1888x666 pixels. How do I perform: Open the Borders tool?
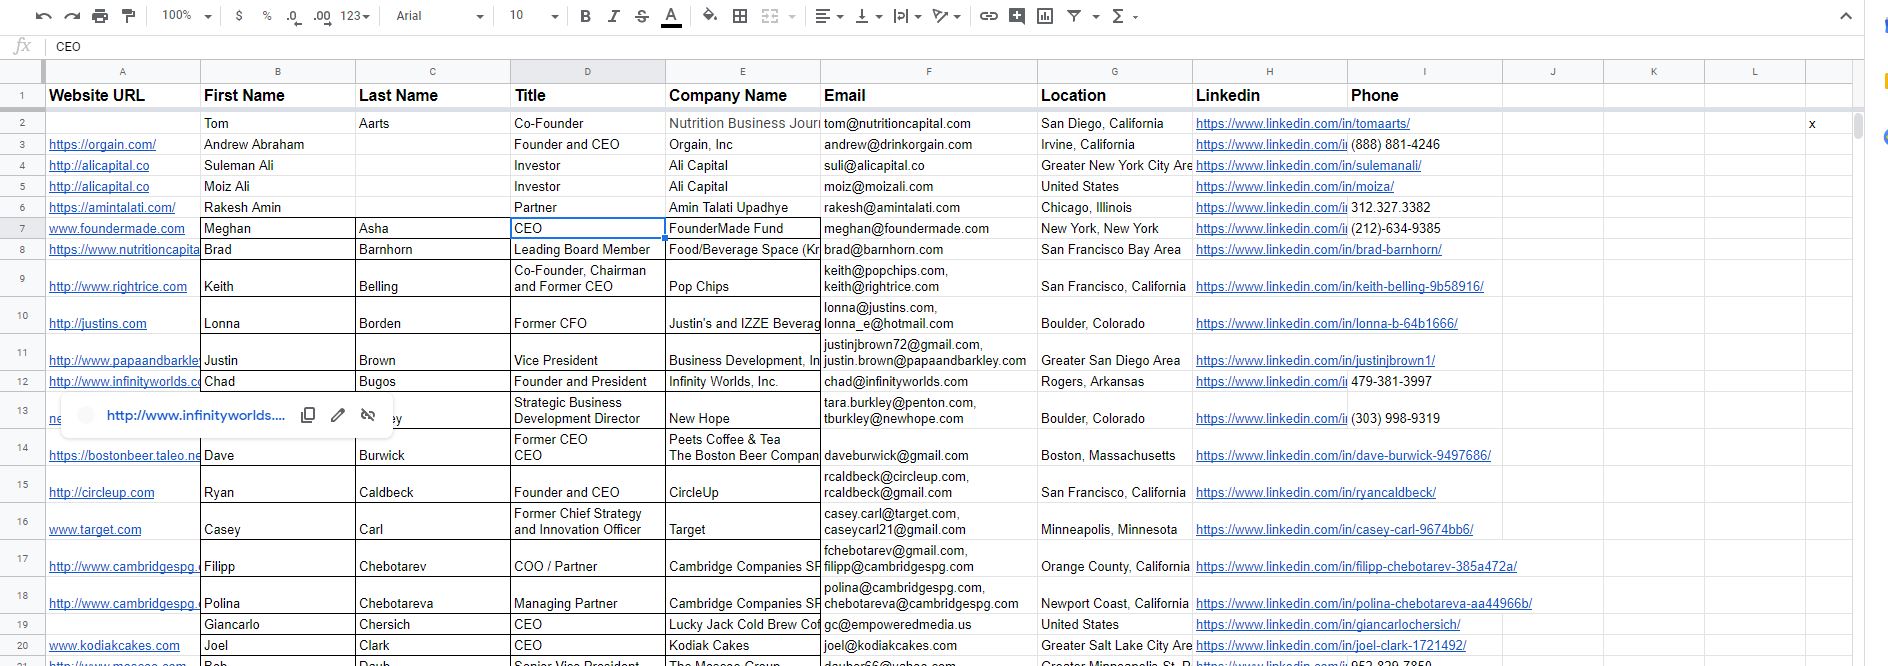tap(740, 16)
